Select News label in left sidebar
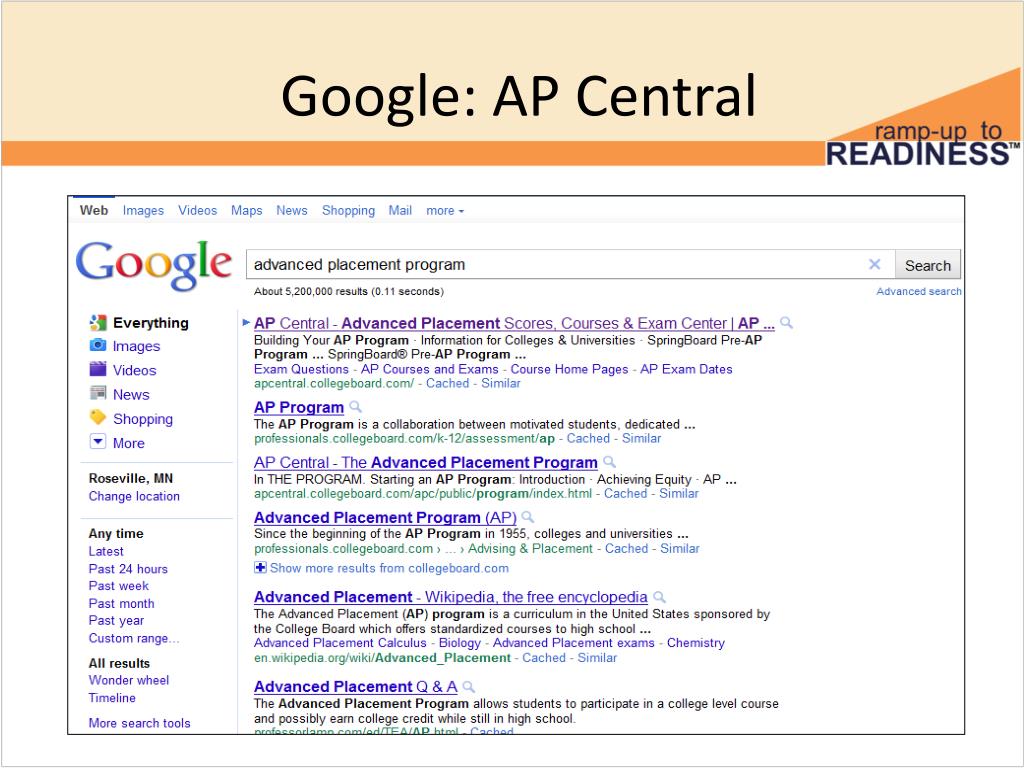Image resolution: width=1024 pixels, height=768 pixels. click(131, 394)
